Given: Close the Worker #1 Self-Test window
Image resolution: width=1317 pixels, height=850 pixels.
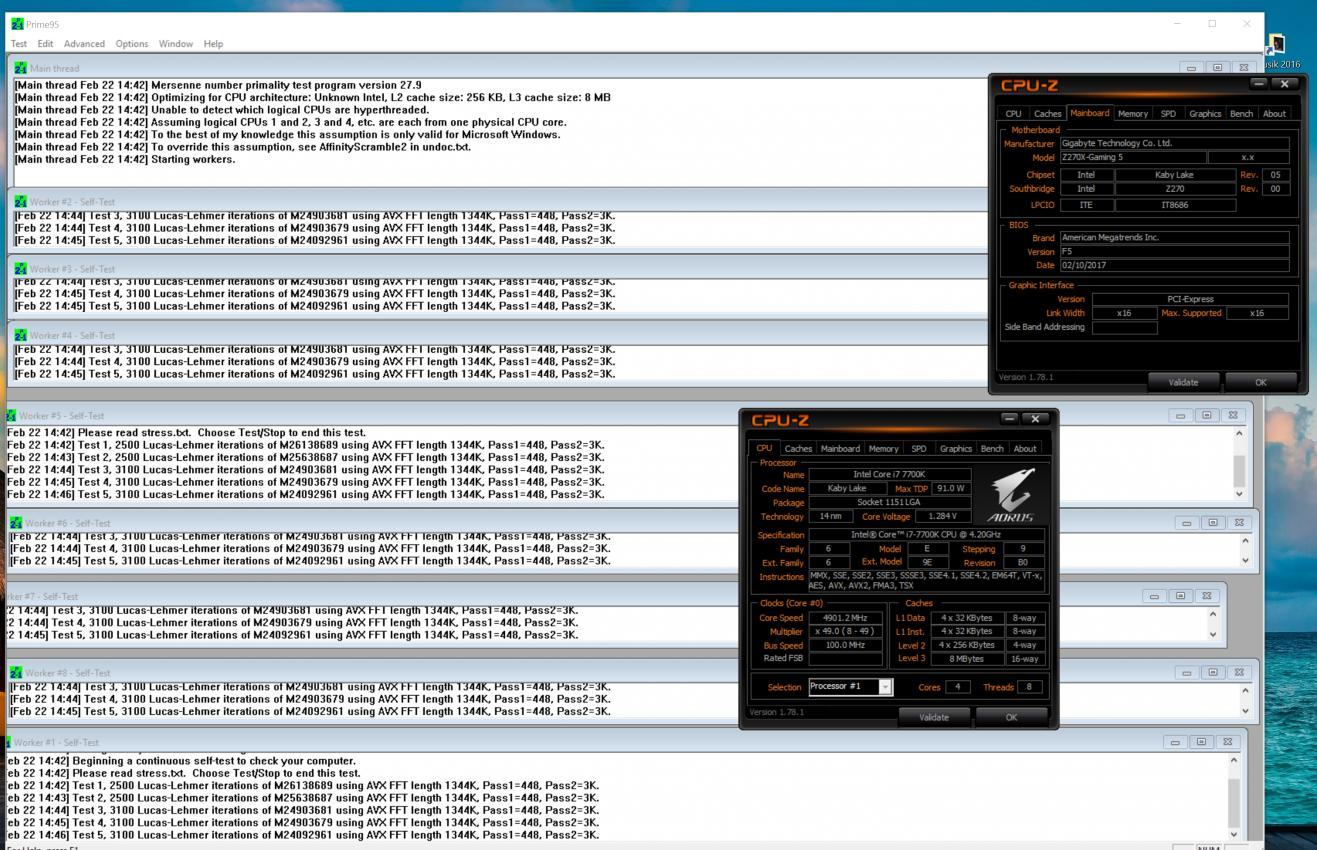Looking at the screenshot, I should pyautogui.click(x=1227, y=742).
